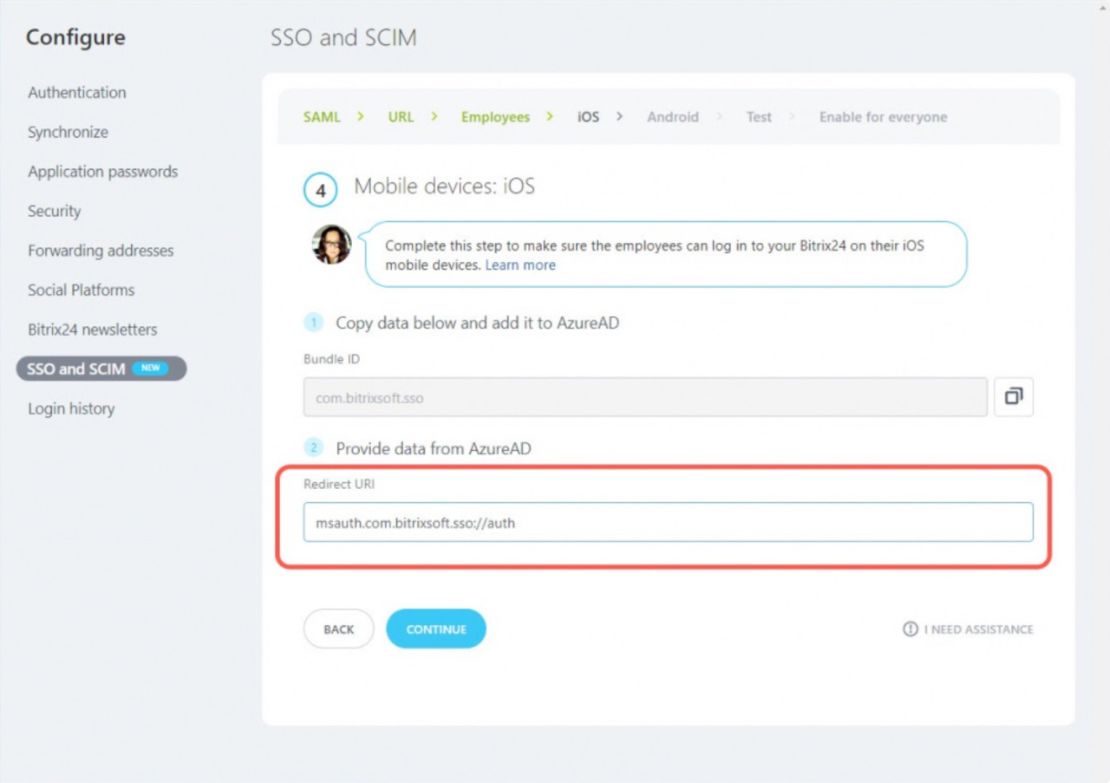Go to the SAML step
This screenshot has height=783, width=1110.
tap(321, 117)
